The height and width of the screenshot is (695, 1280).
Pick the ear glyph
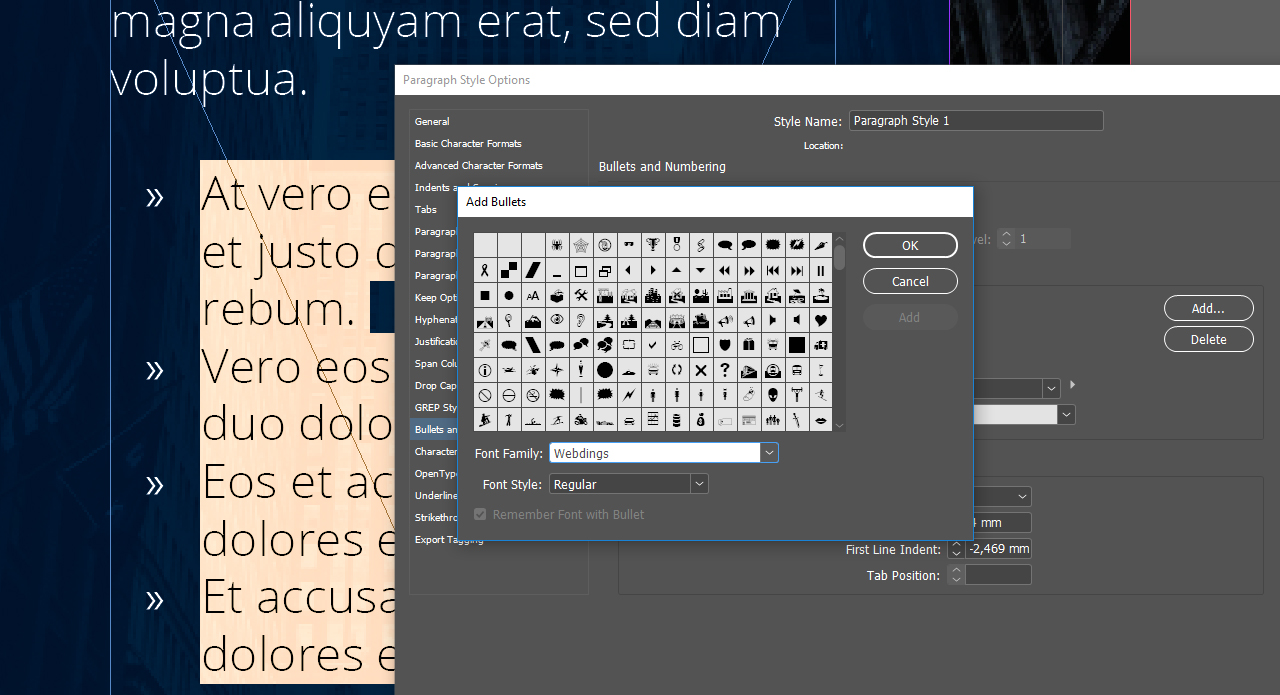581,320
